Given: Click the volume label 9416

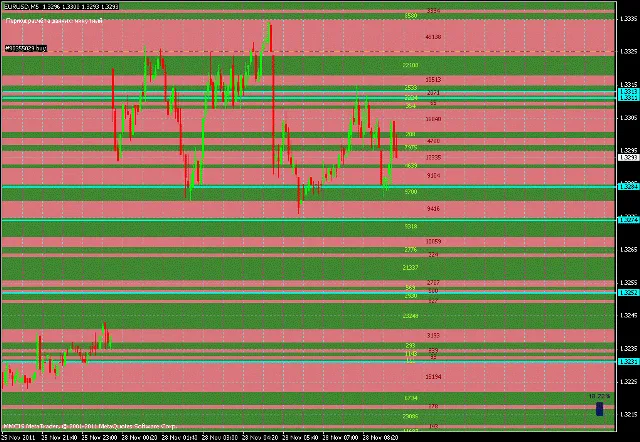Looking at the screenshot, I should click(433, 209).
